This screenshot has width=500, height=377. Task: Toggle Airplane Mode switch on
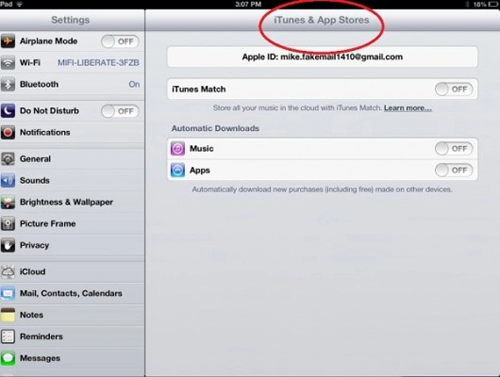pos(120,41)
